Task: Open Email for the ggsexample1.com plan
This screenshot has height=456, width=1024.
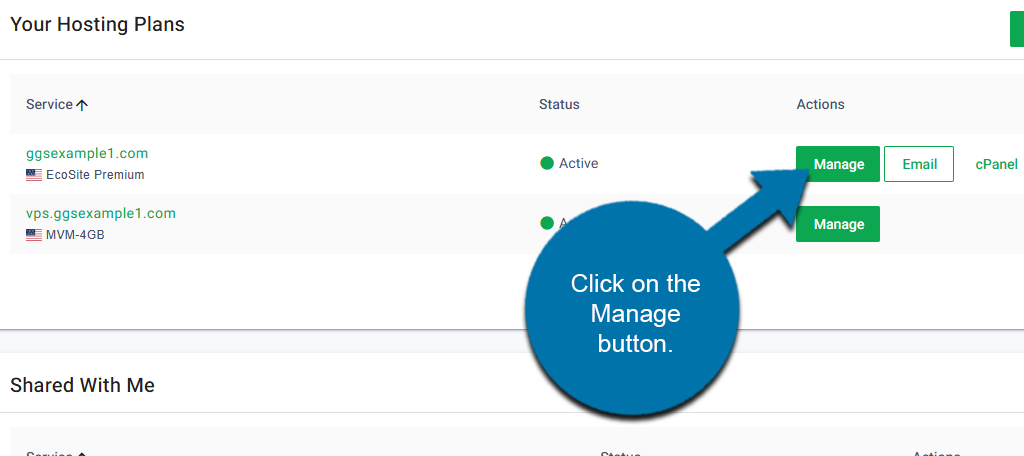Action: click(x=919, y=164)
